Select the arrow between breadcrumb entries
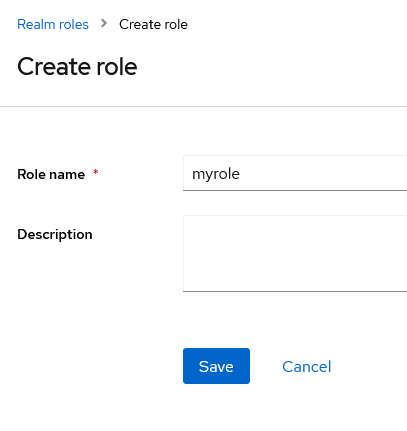 104,24
